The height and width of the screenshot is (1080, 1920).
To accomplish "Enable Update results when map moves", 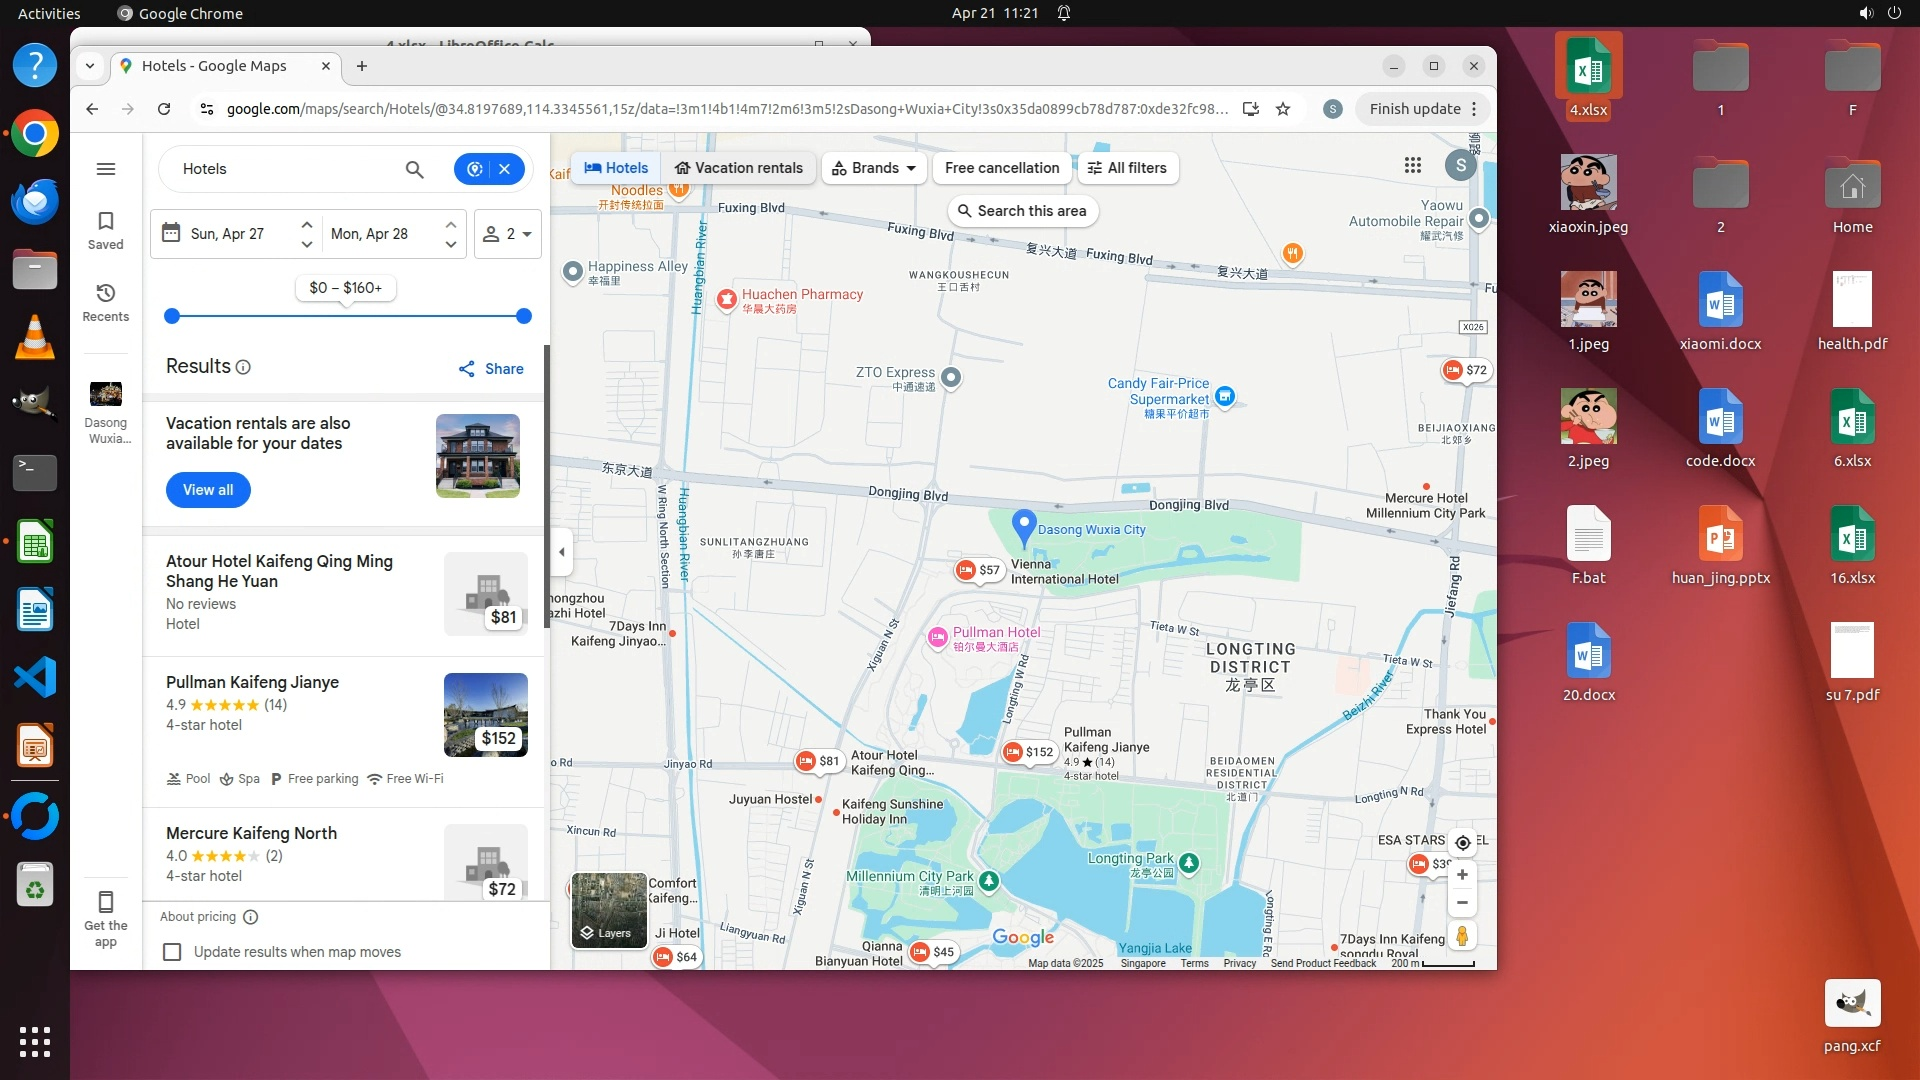I will click(x=172, y=952).
